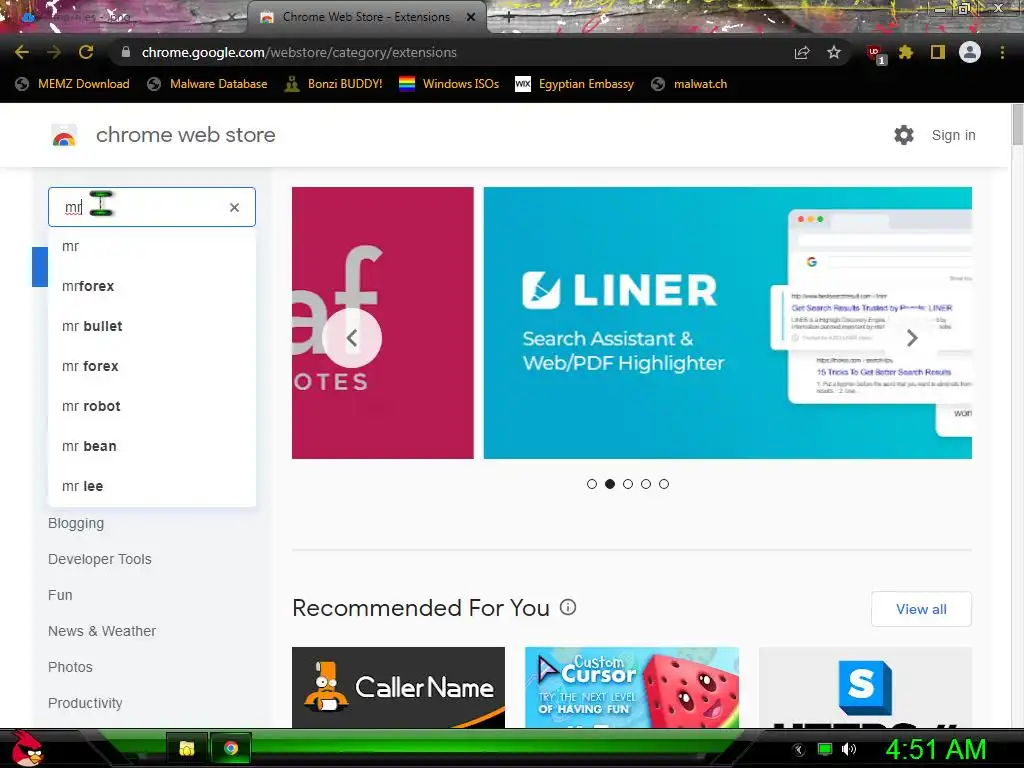Open the Developer Tools category

[99, 559]
